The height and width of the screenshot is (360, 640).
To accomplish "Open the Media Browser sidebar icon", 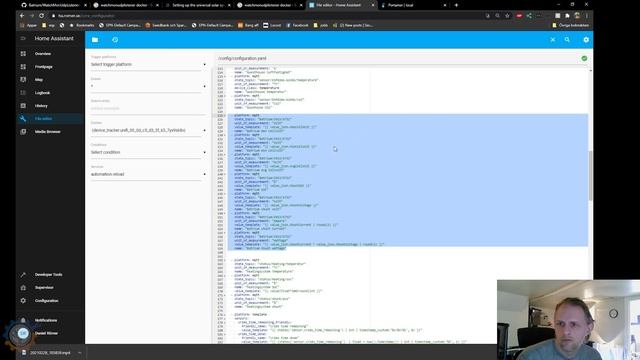I will pos(23,132).
